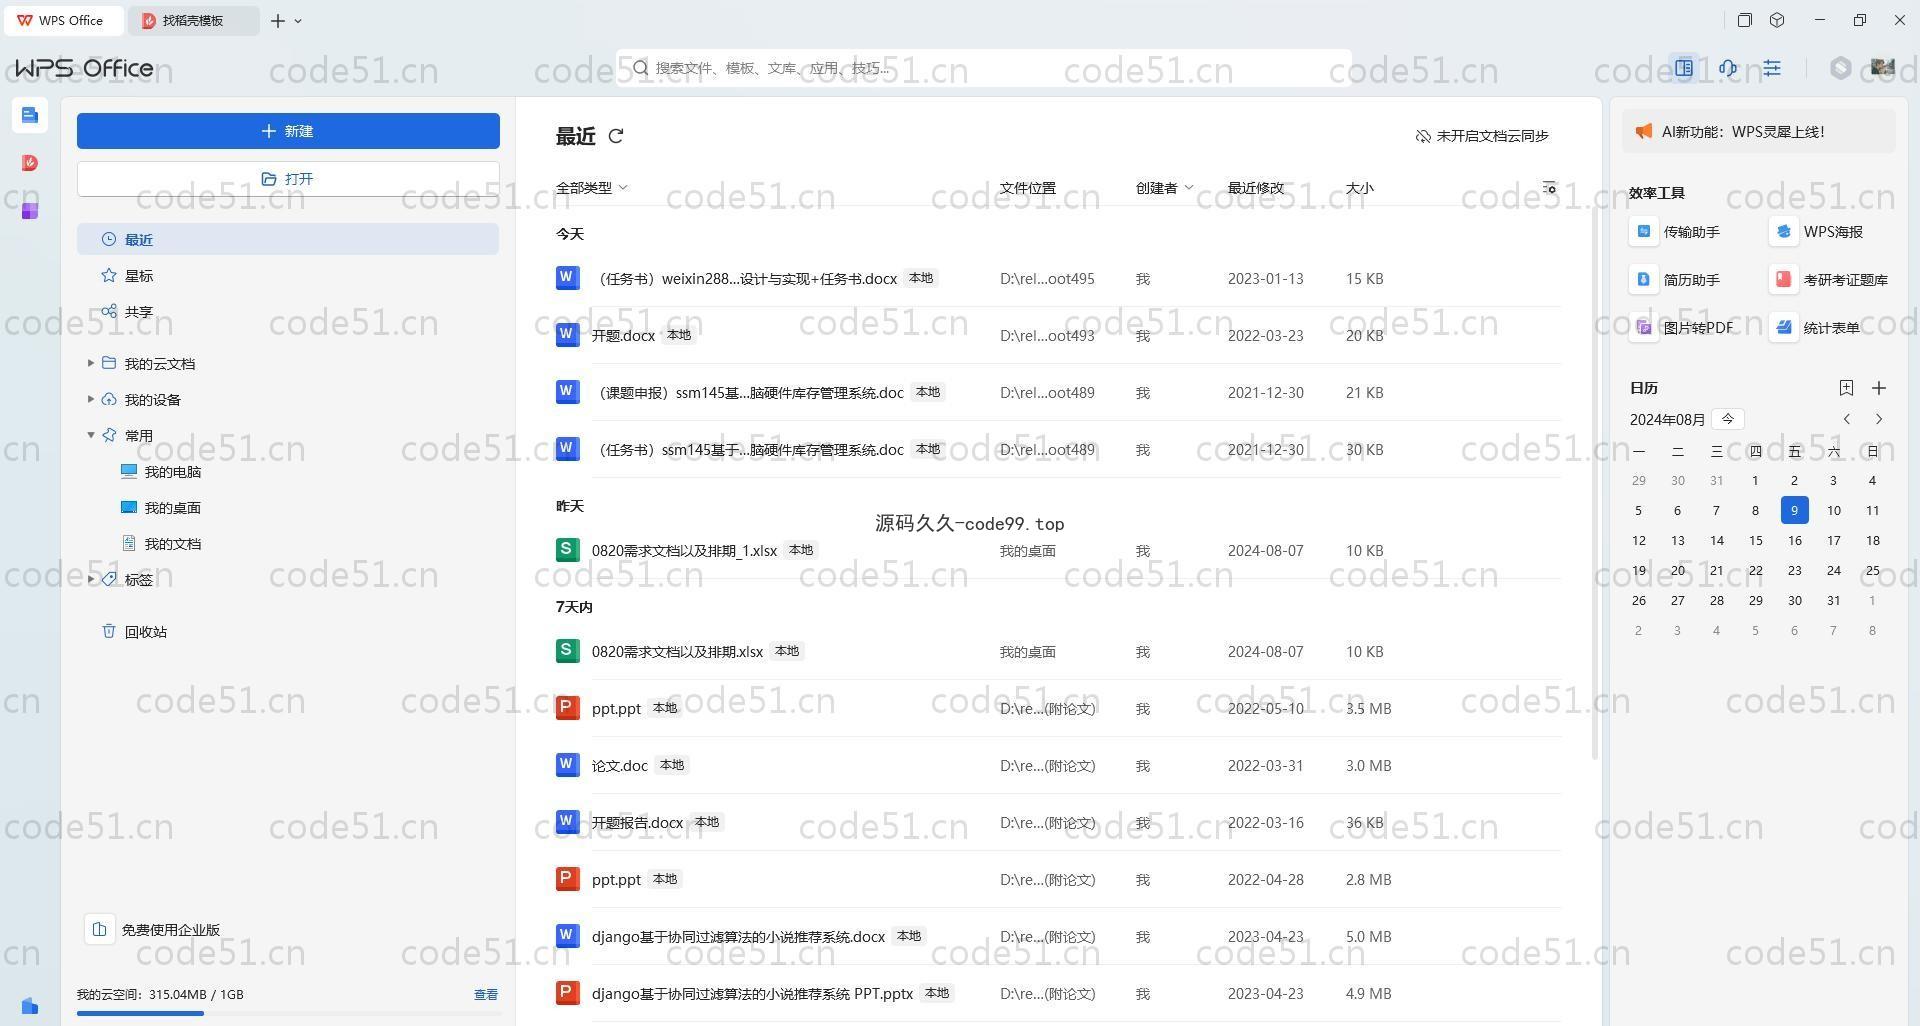The height and width of the screenshot is (1026, 1920).
Task: Sort by 大小 column header
Action: 1359,188
